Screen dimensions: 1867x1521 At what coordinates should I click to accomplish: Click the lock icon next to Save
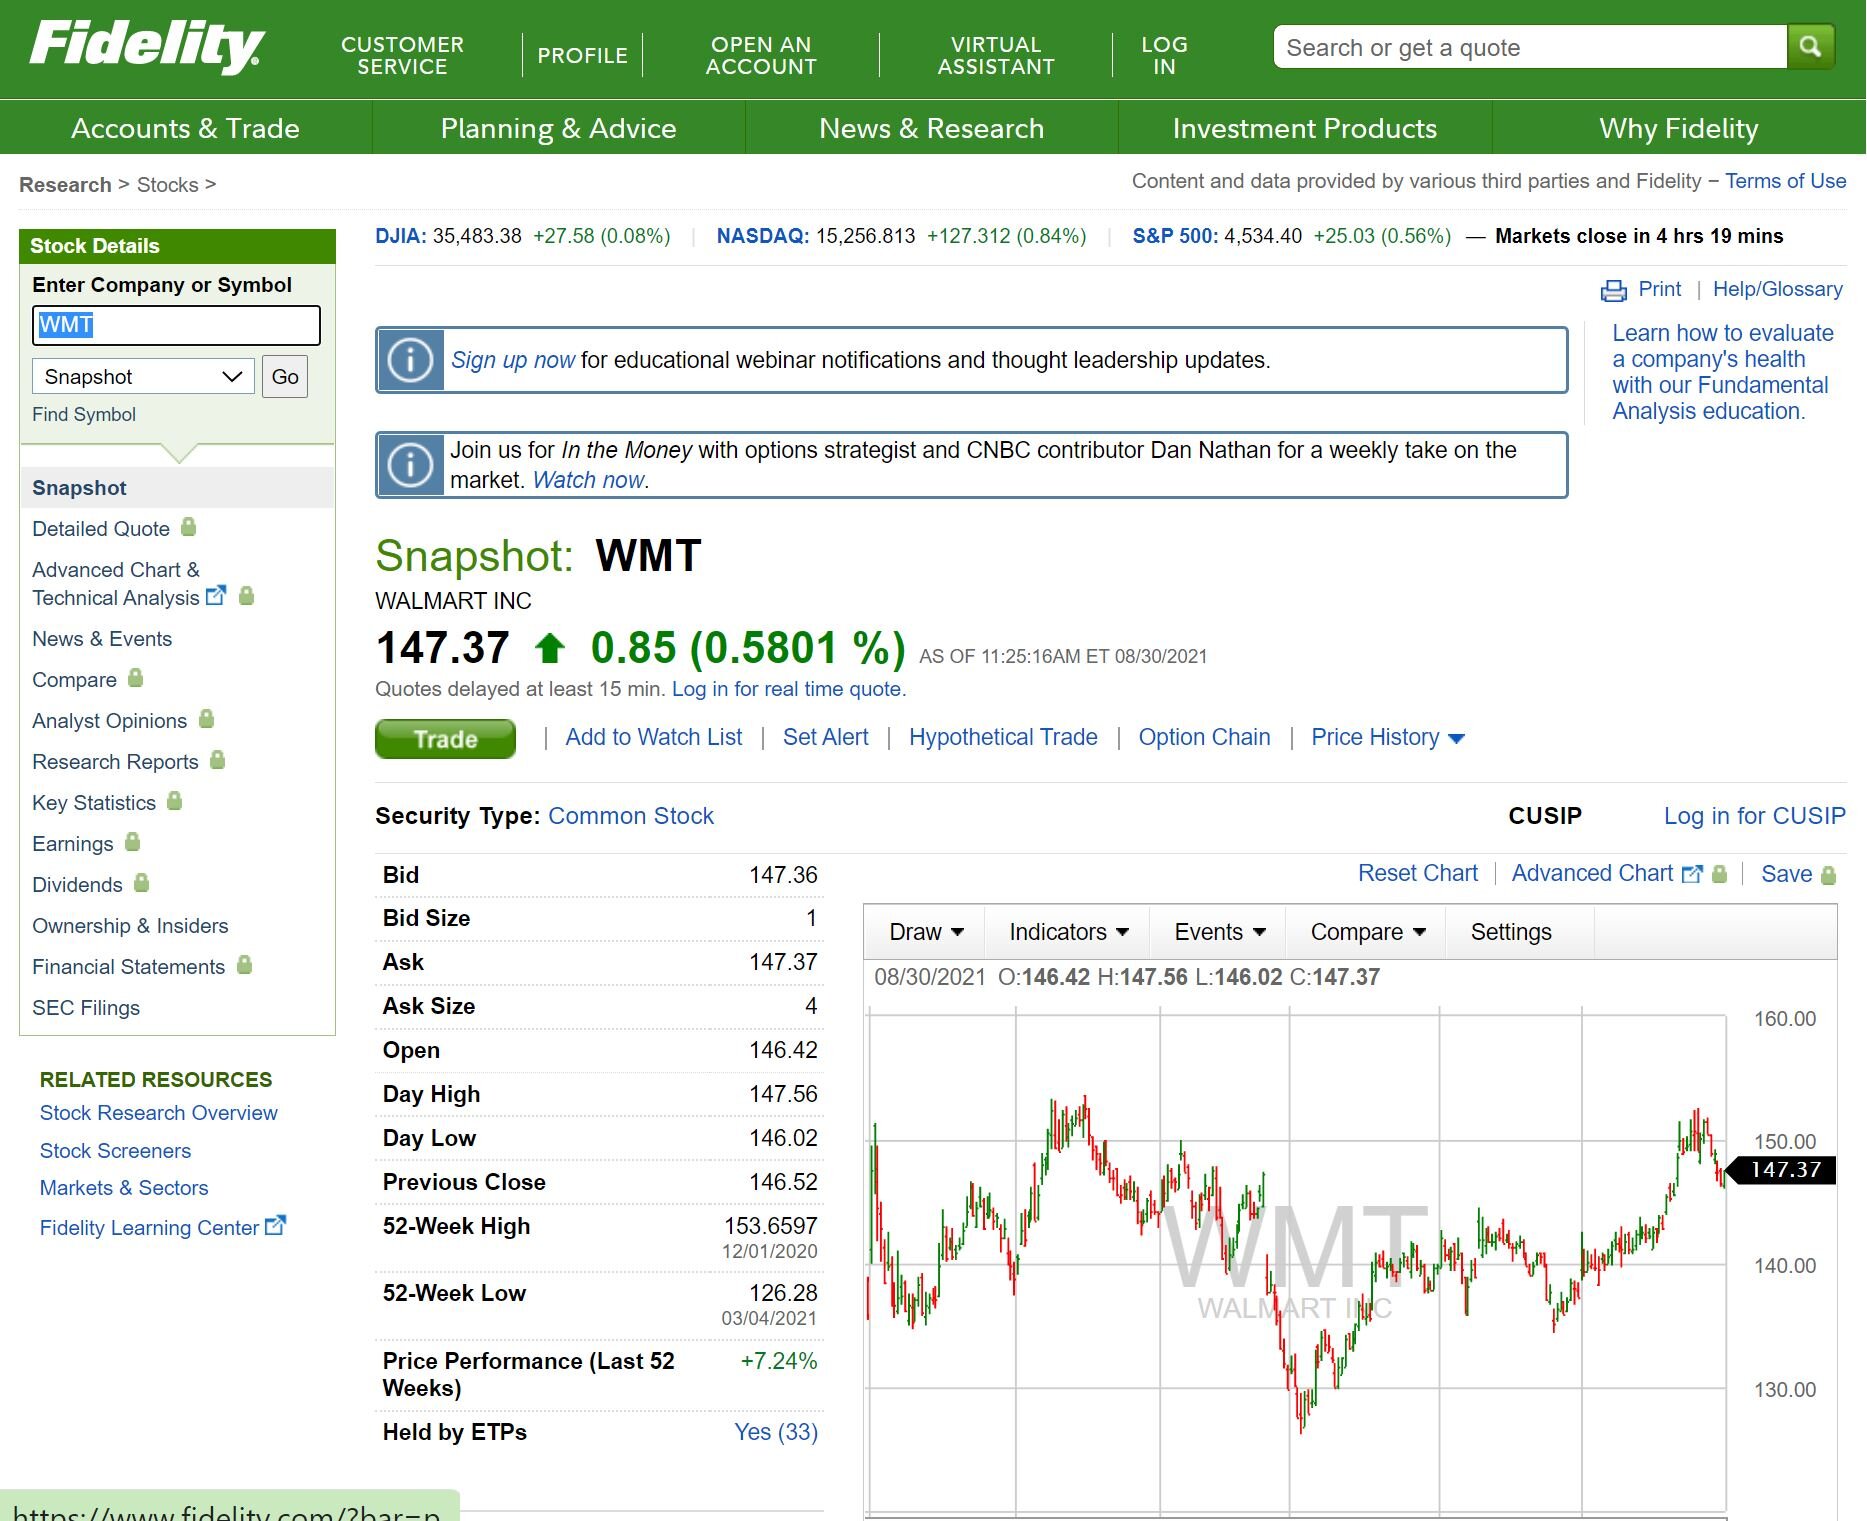1829,875
